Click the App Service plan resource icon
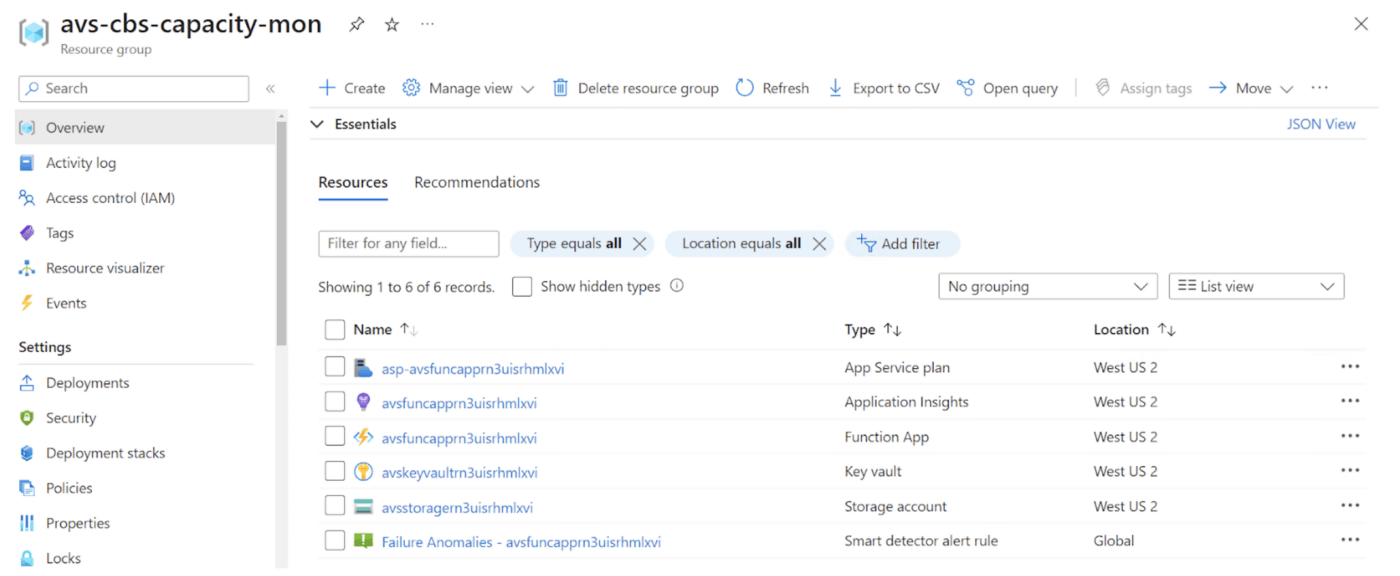 pos(363,368)
